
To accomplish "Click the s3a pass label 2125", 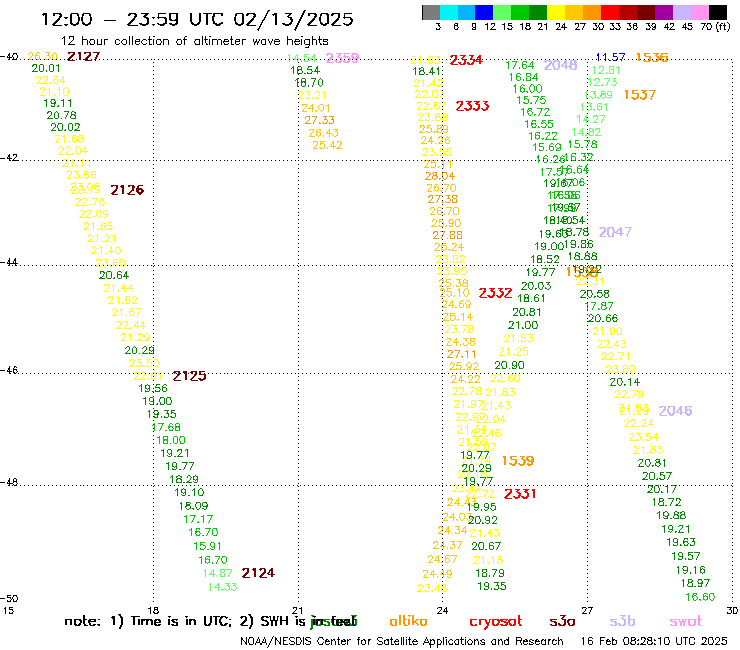I will coord(189,376).
